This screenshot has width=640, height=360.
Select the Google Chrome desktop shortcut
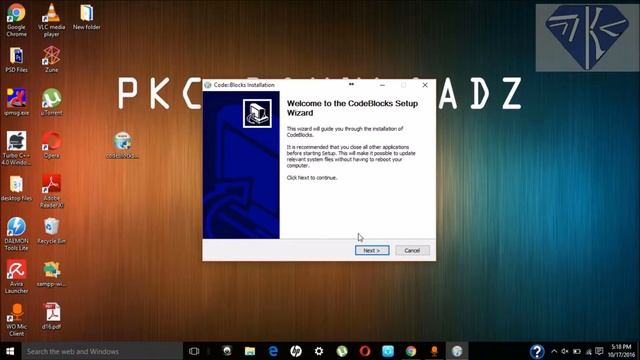[16, 20]
